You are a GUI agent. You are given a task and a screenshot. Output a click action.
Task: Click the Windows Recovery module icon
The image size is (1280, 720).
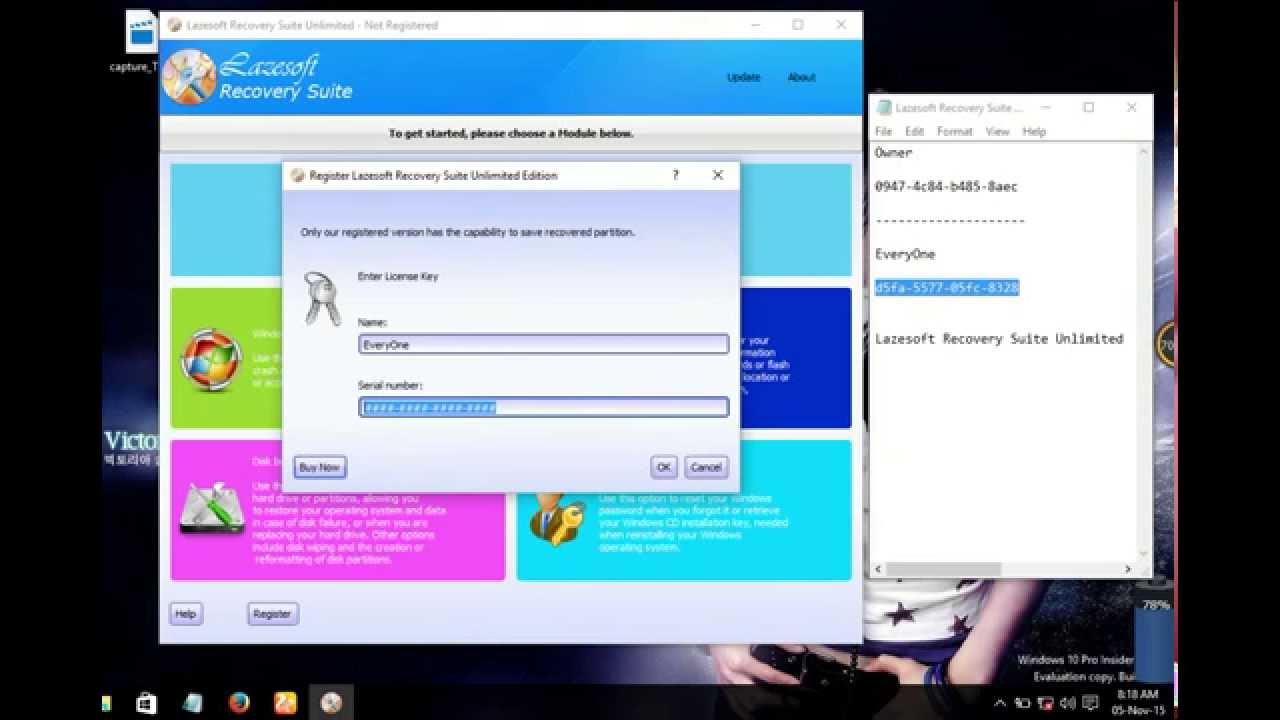click(x=210, y=359)
